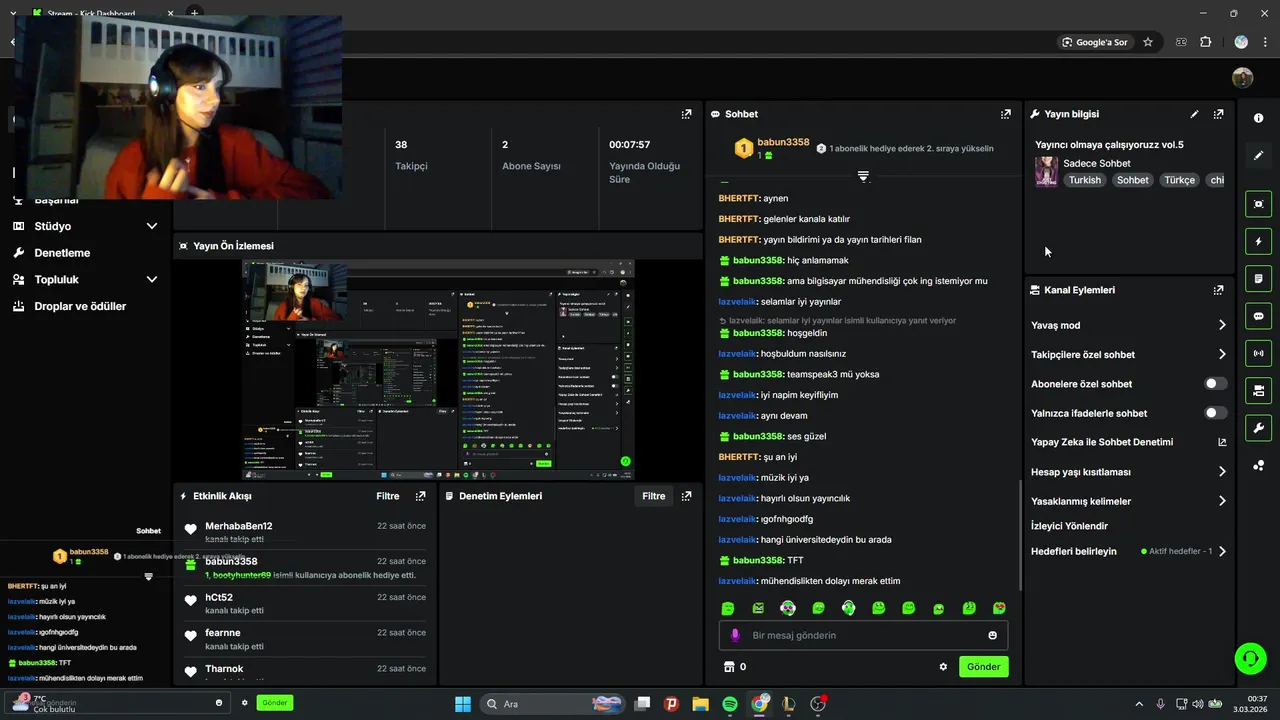Image resolution: width=1280 pixels, height=720 pixels.
Task: Expand Takipçilere özel sohbet settings
Action: tap(1221, 354)
